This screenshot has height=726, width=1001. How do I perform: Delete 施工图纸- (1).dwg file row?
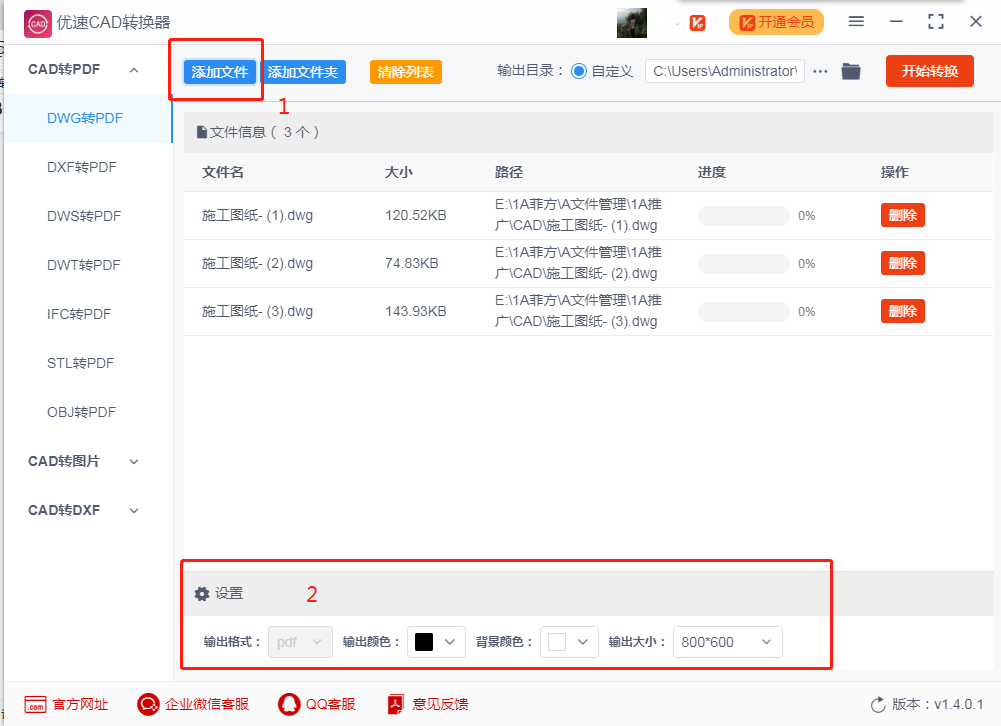click(902, 215)
